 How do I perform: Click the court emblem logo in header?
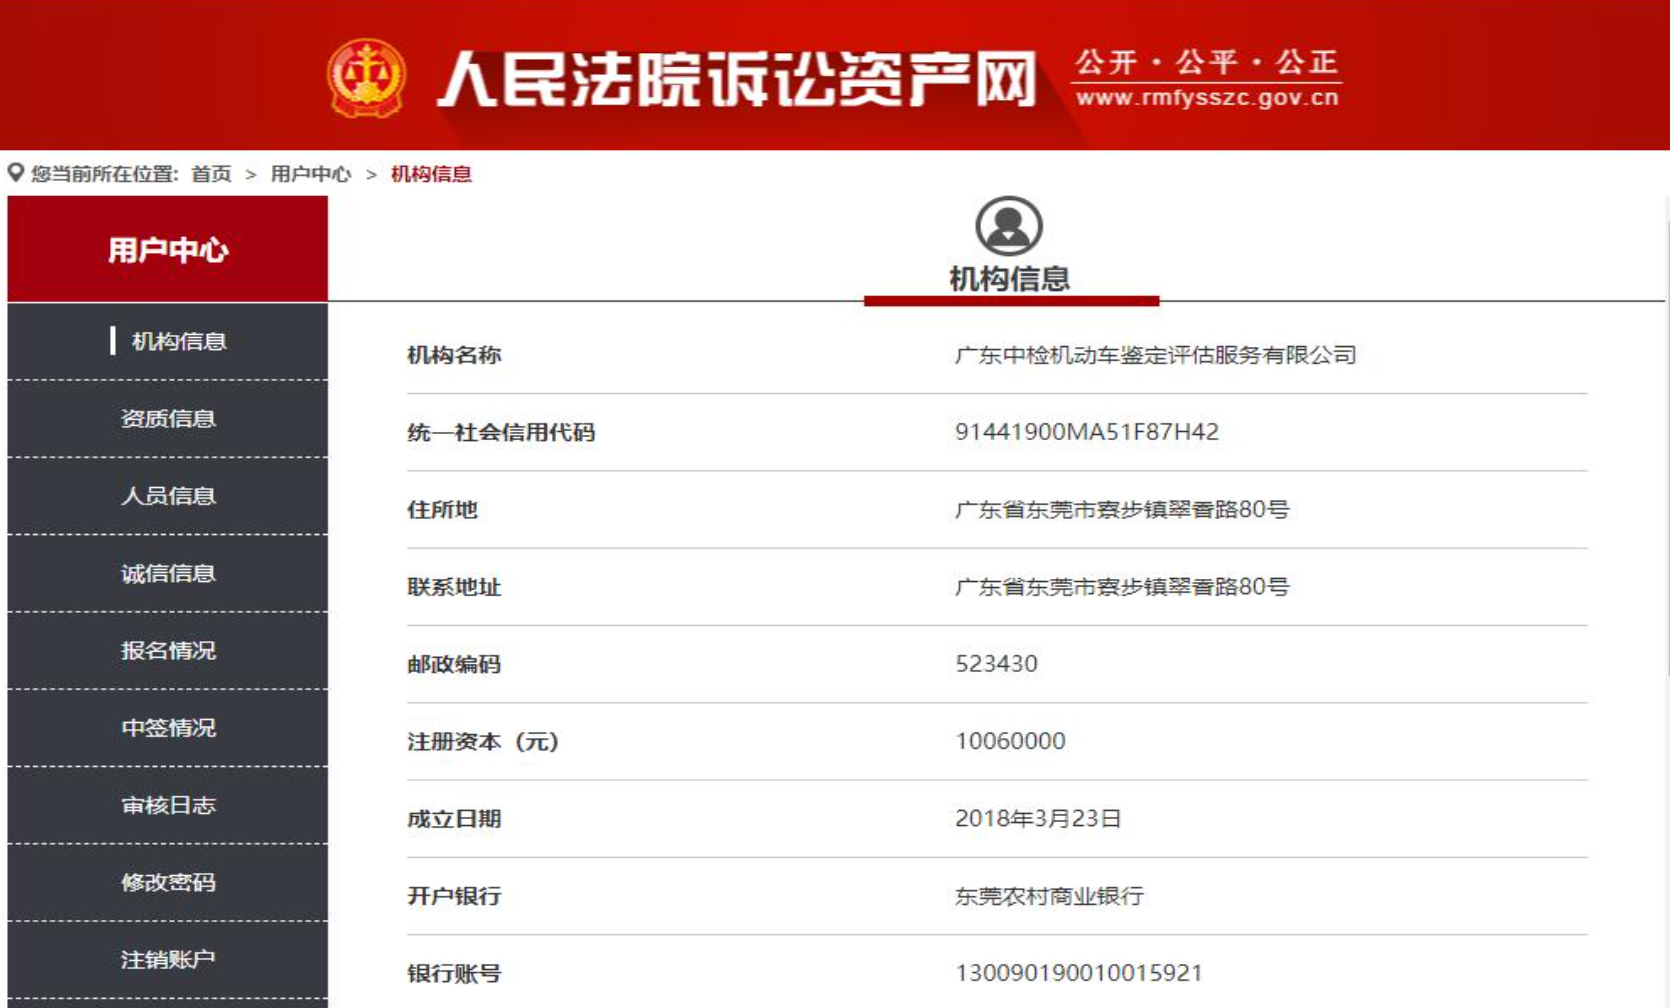click(x=367, y=78)
